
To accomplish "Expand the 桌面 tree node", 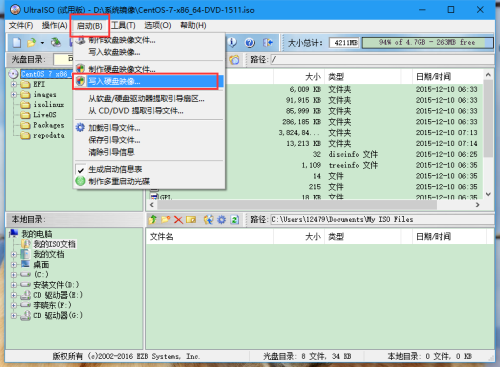I will click(14, 265).
